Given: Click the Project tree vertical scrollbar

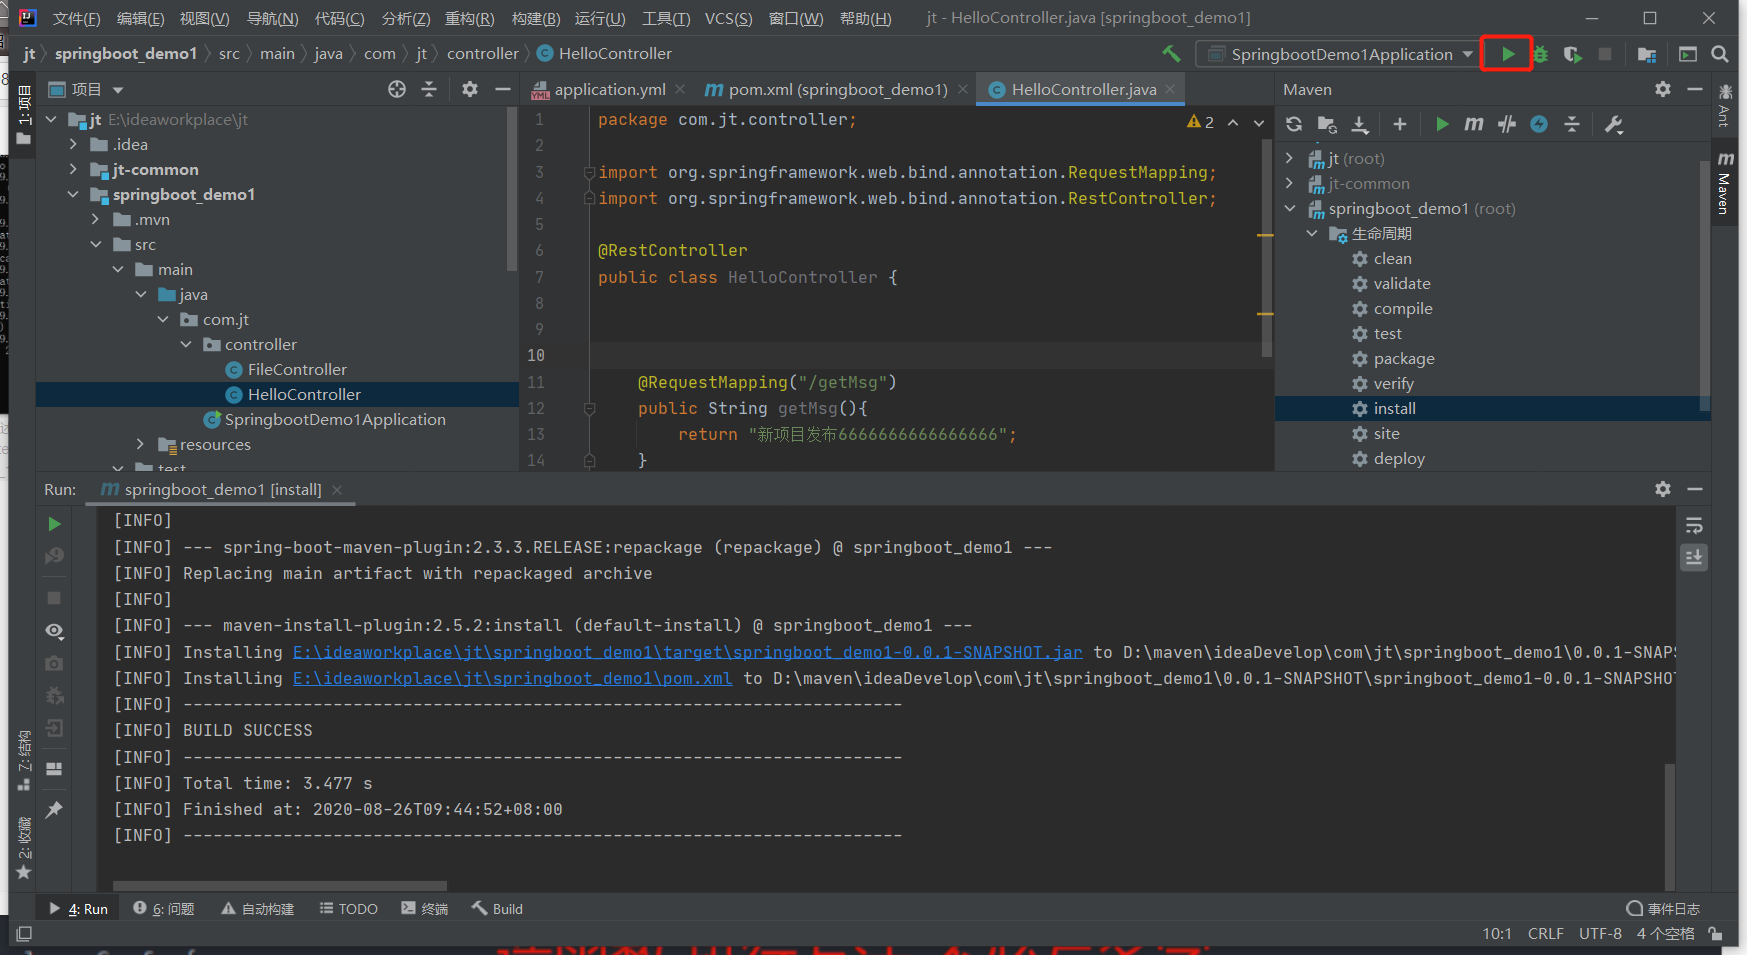Looking at the screenshot, I should [x=512, y=190].
